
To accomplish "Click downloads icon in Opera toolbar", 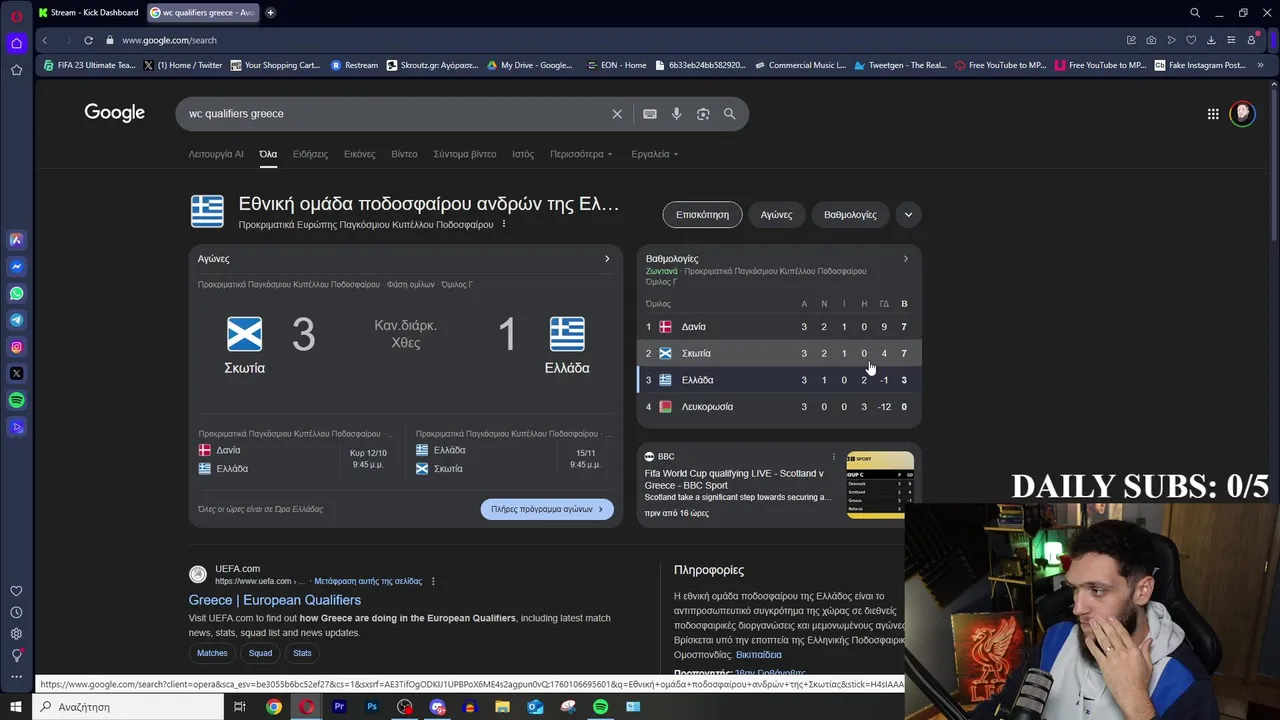I will pos(1211,40).
